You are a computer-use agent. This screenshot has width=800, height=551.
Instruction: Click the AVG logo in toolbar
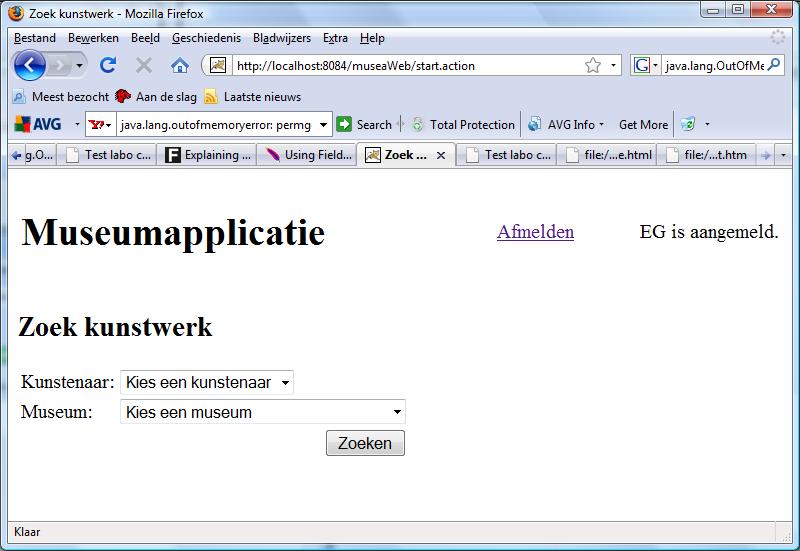(x=38, y=125)
